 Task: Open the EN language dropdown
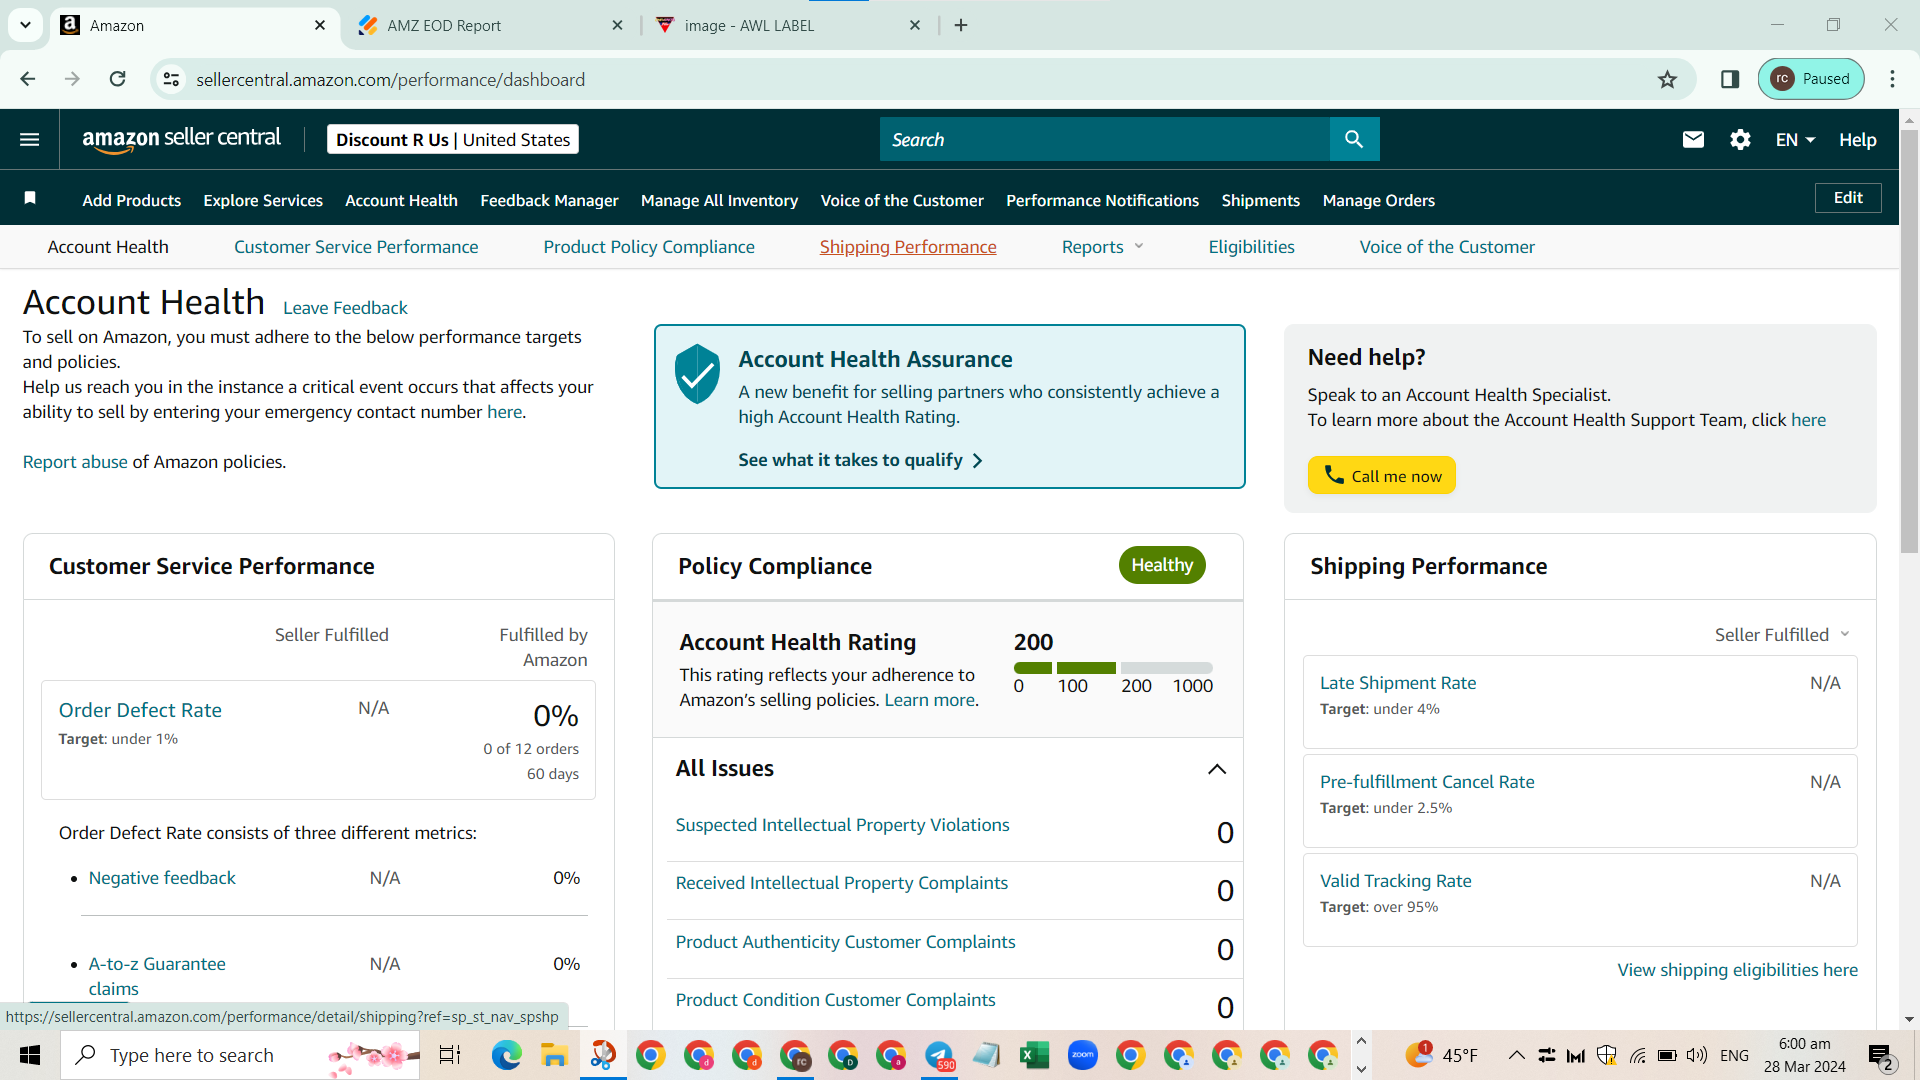click(1795, 140)
